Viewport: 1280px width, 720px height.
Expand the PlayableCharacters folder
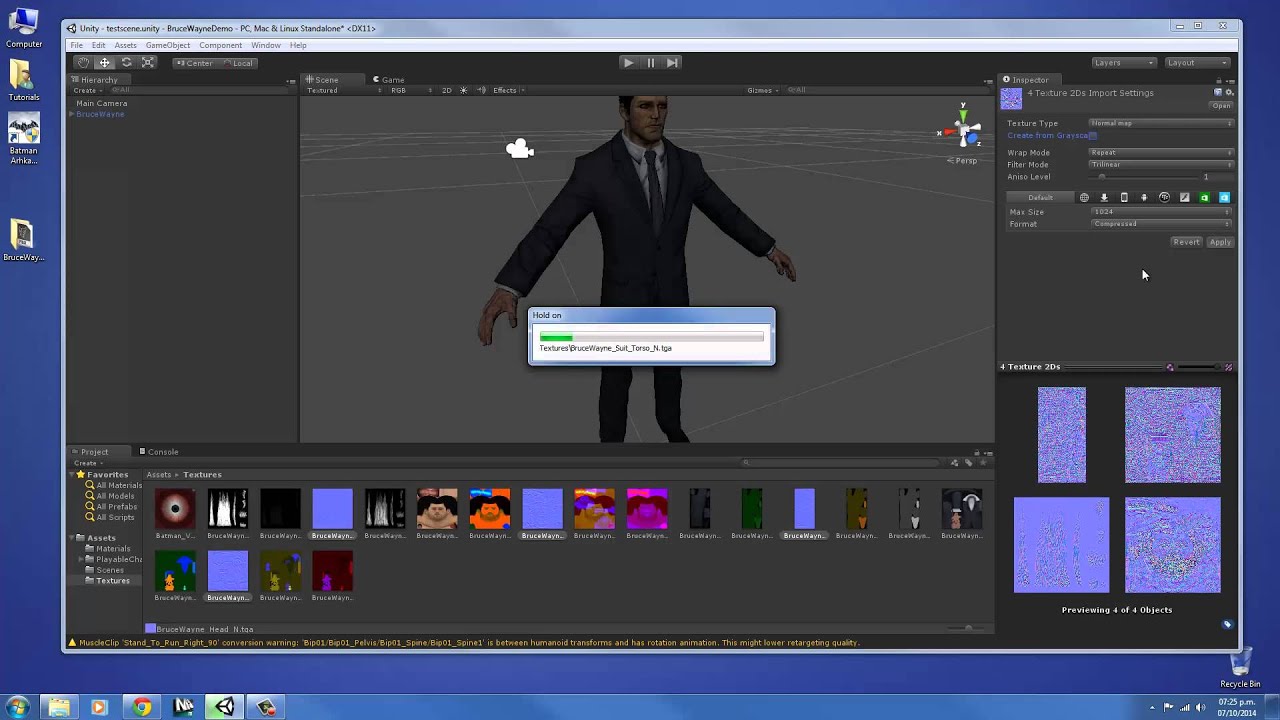coord(82,560)
